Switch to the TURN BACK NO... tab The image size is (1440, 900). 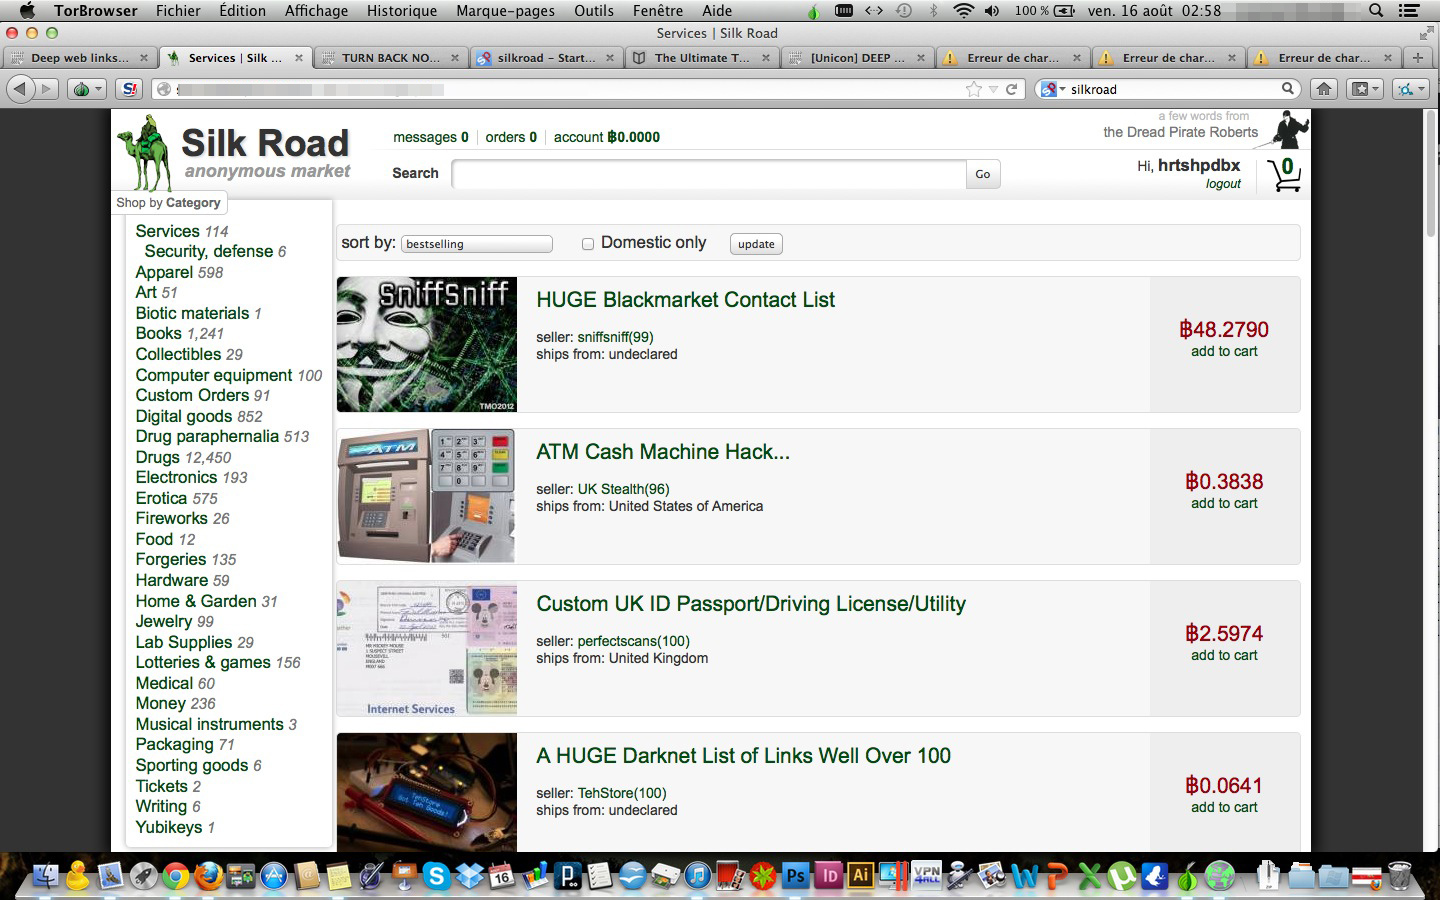390,58
